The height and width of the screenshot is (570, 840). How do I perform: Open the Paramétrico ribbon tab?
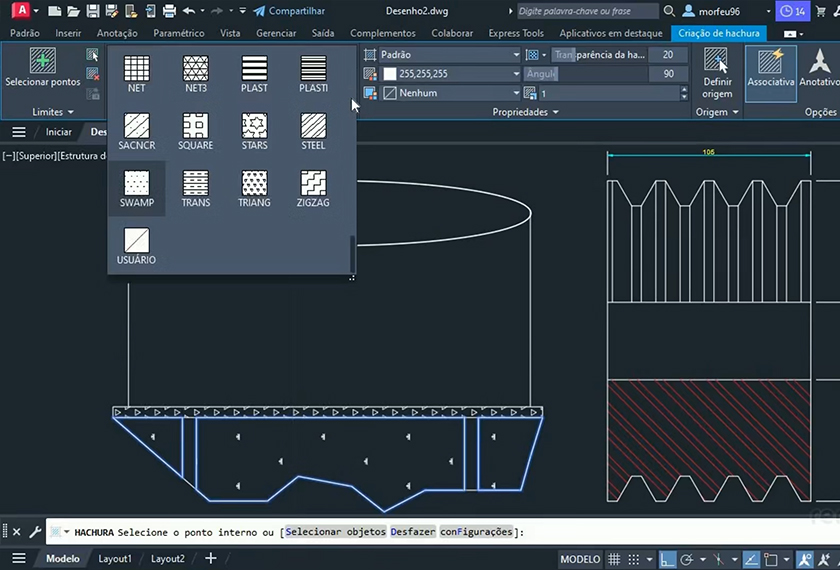click(178, 33)
